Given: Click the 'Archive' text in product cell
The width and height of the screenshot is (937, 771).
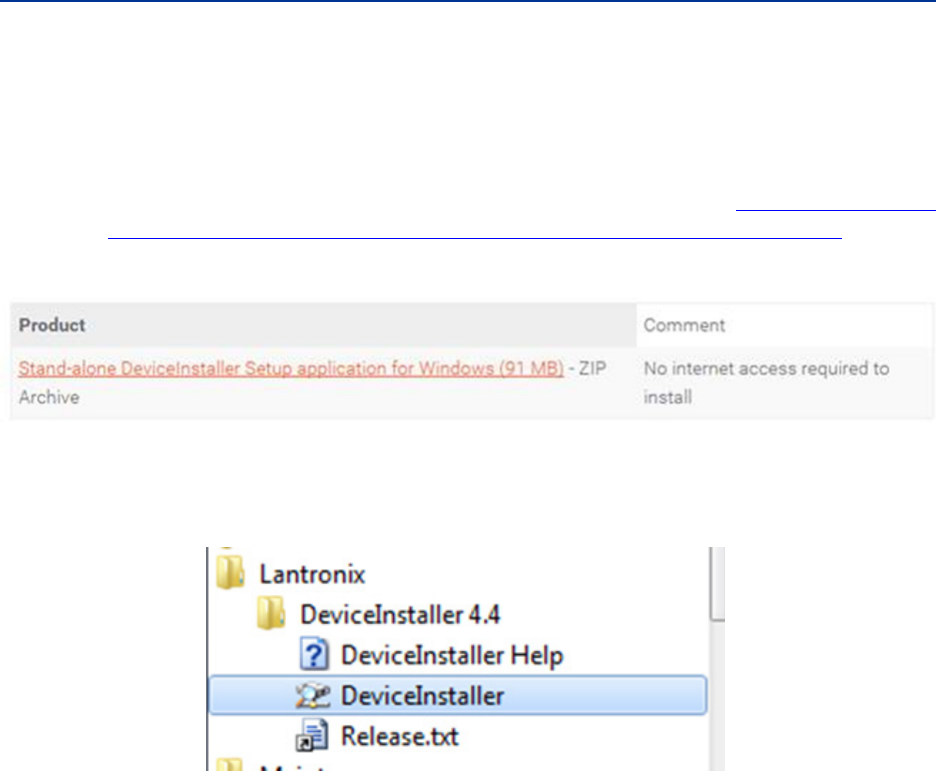Looking at the screenshot, I should 49,397.
